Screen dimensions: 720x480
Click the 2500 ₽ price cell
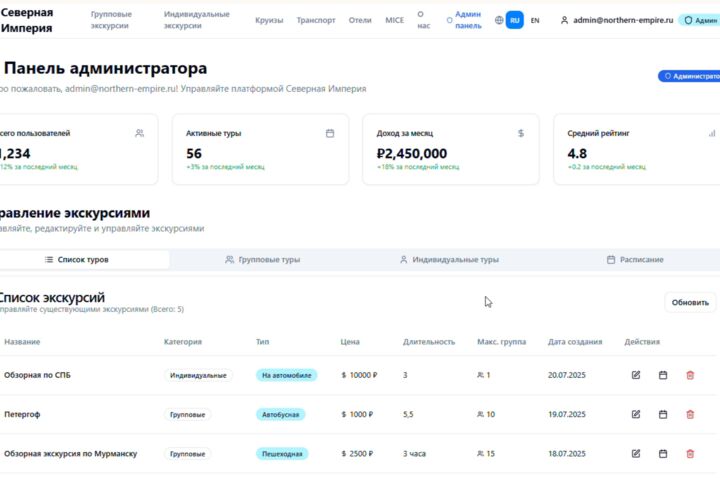pos(357,453)
